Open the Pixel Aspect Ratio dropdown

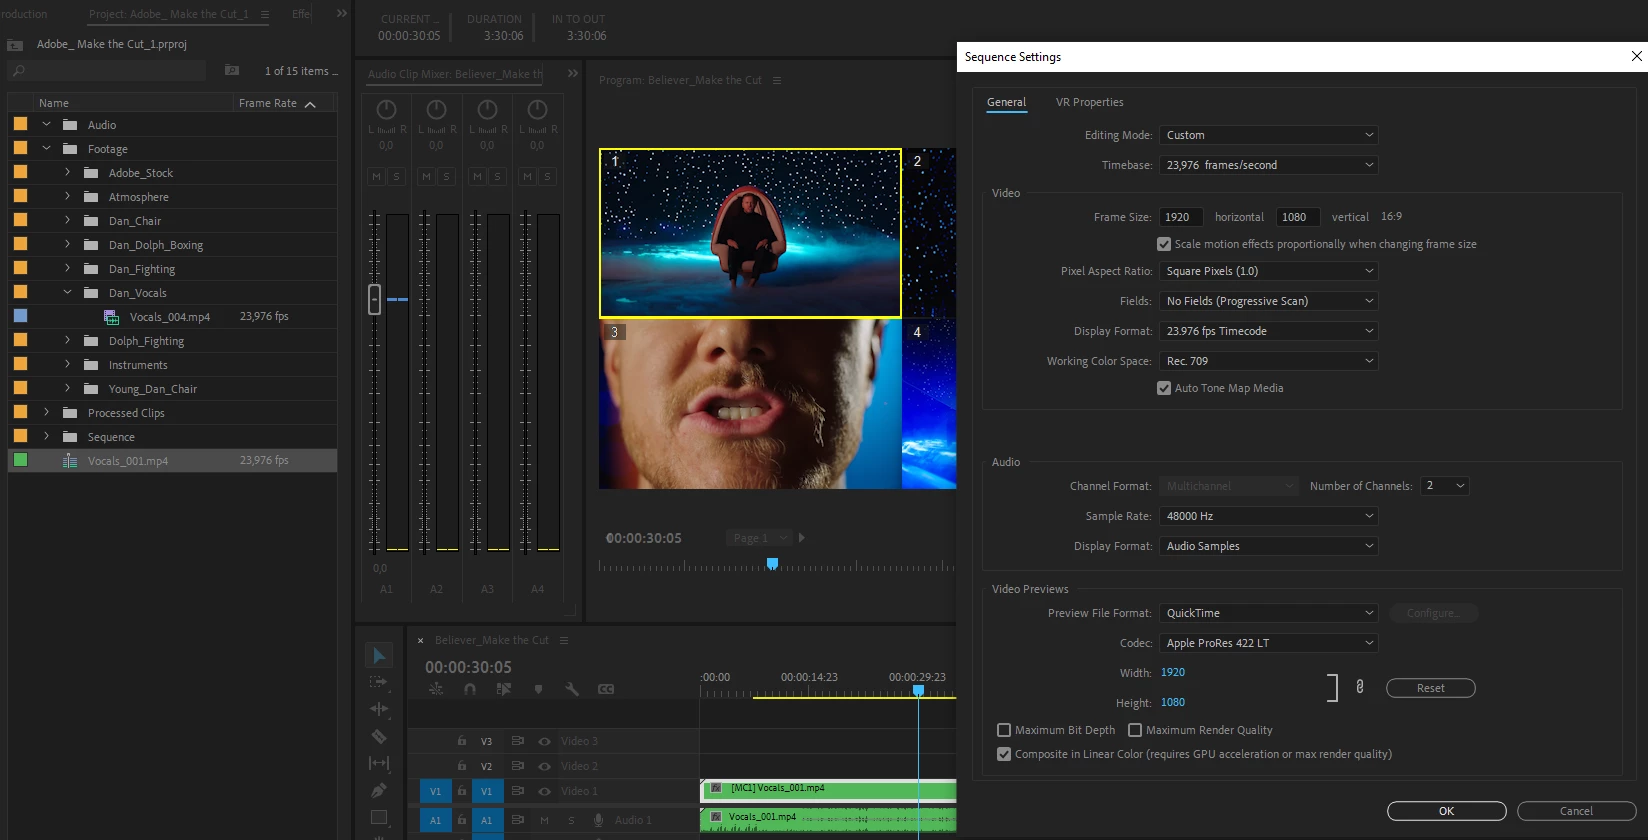click(1269, 271)
